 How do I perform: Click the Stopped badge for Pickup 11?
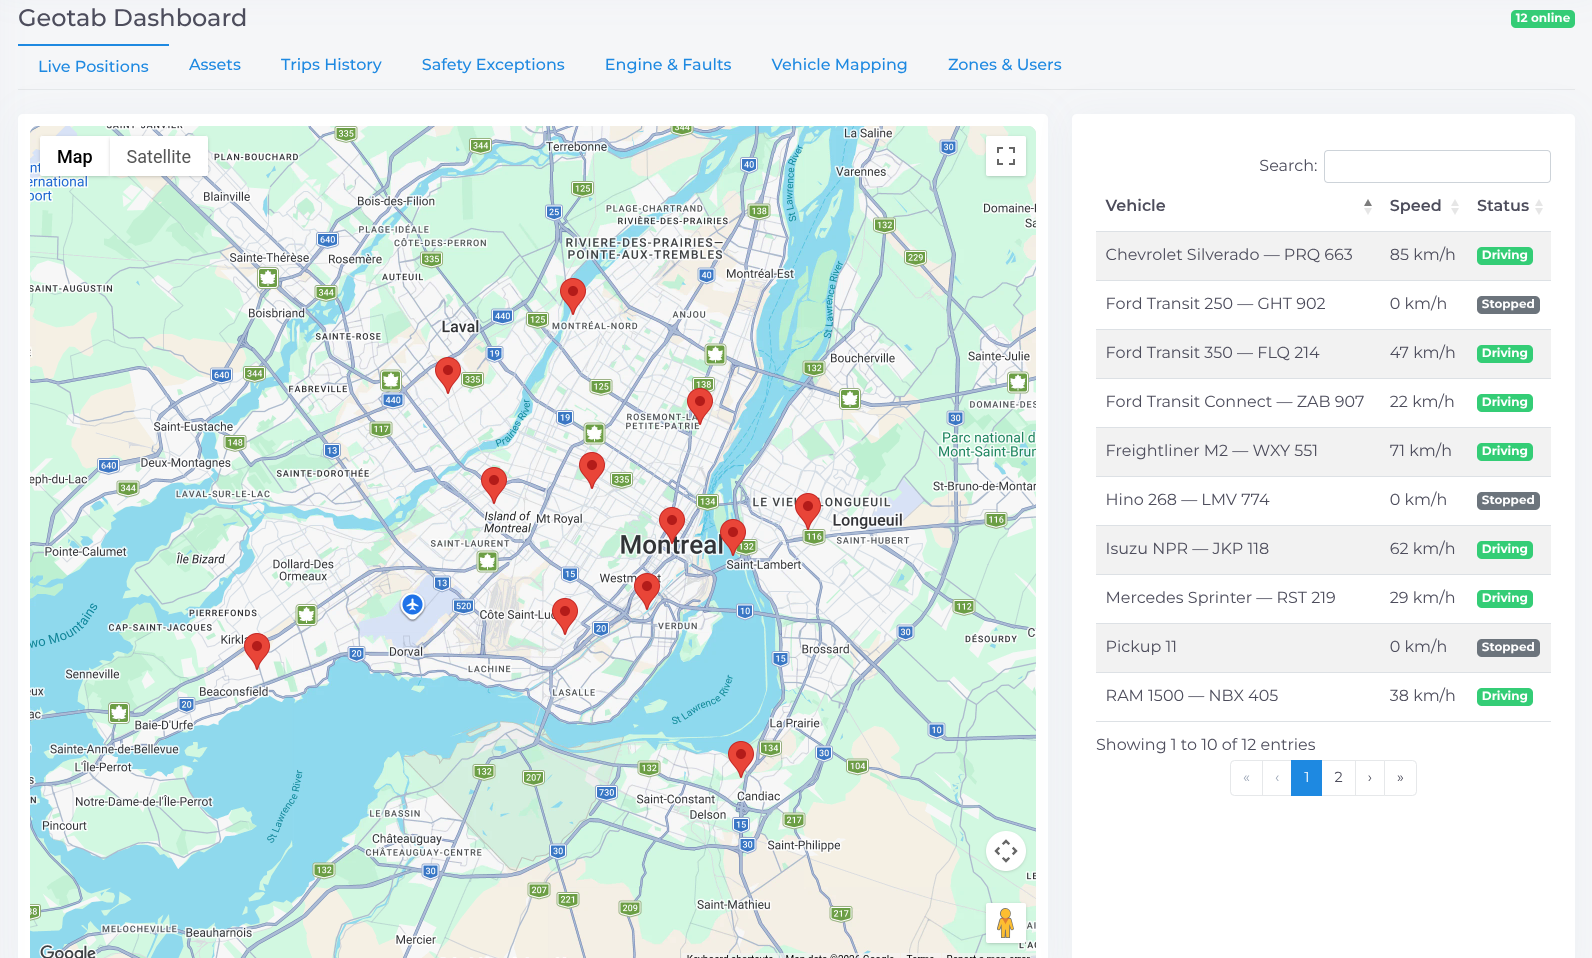pos(1507,647)
